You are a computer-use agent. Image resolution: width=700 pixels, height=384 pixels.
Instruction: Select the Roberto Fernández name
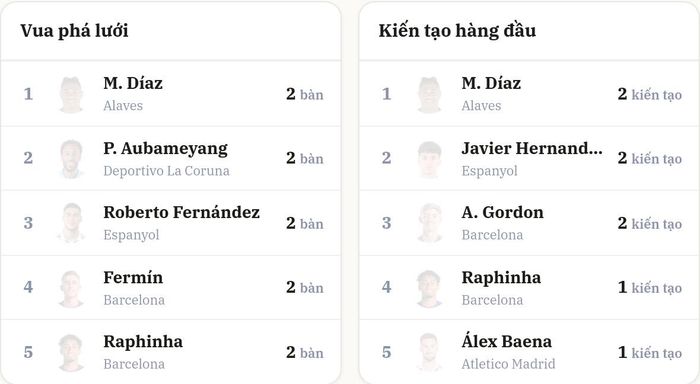pyautogui.click(x=181, y=212)
